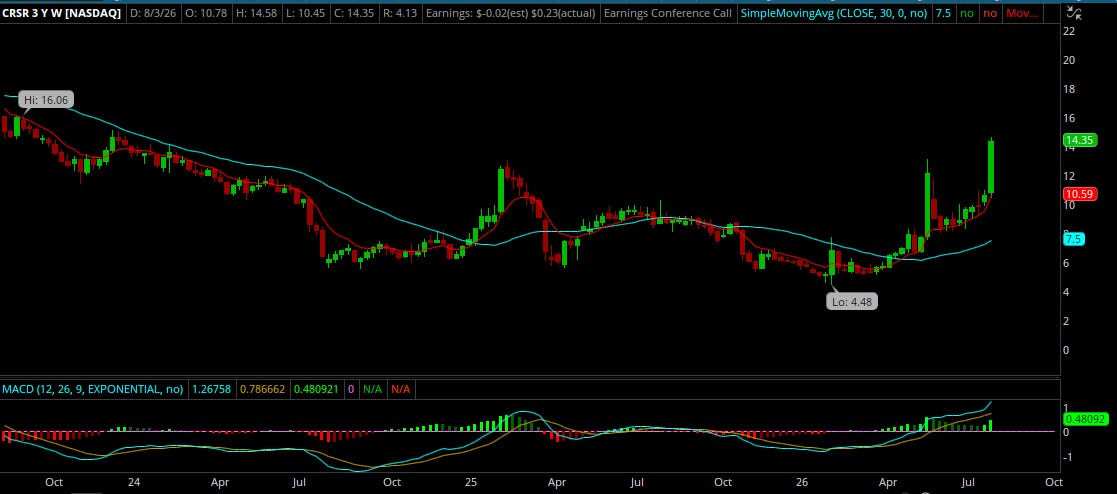Click the MACD value 1.26758
Screen dimensions: 1117x494
pos(210,389)
